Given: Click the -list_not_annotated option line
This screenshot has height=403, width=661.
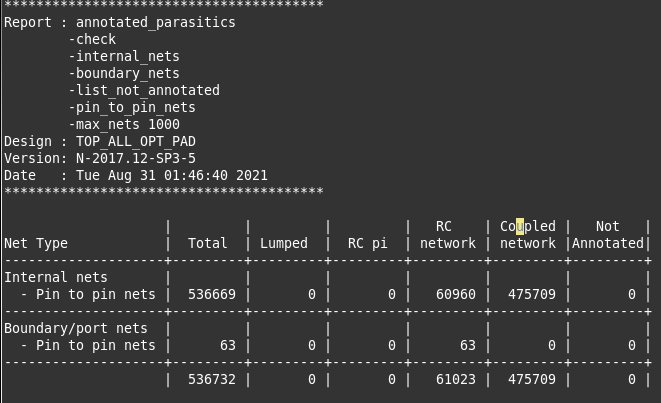Looking at the screenshot, I should point(144,90).
